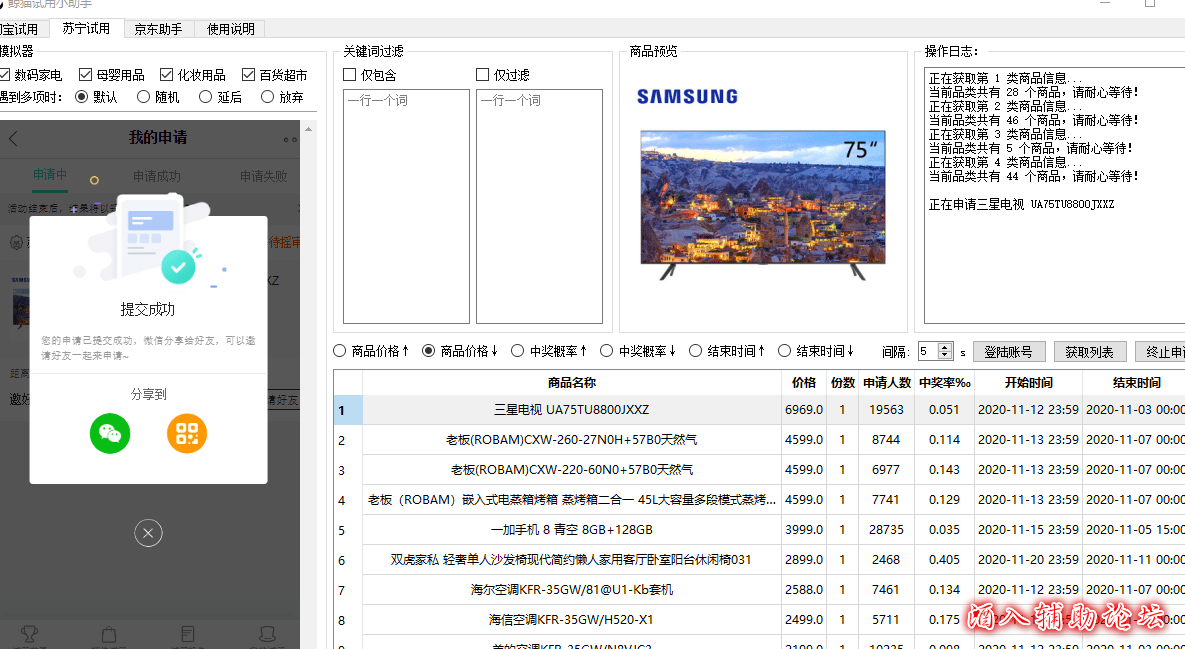Sort table by 份数 column header
This screenshot has width=1185, height=649.
(x=842, y=382)
